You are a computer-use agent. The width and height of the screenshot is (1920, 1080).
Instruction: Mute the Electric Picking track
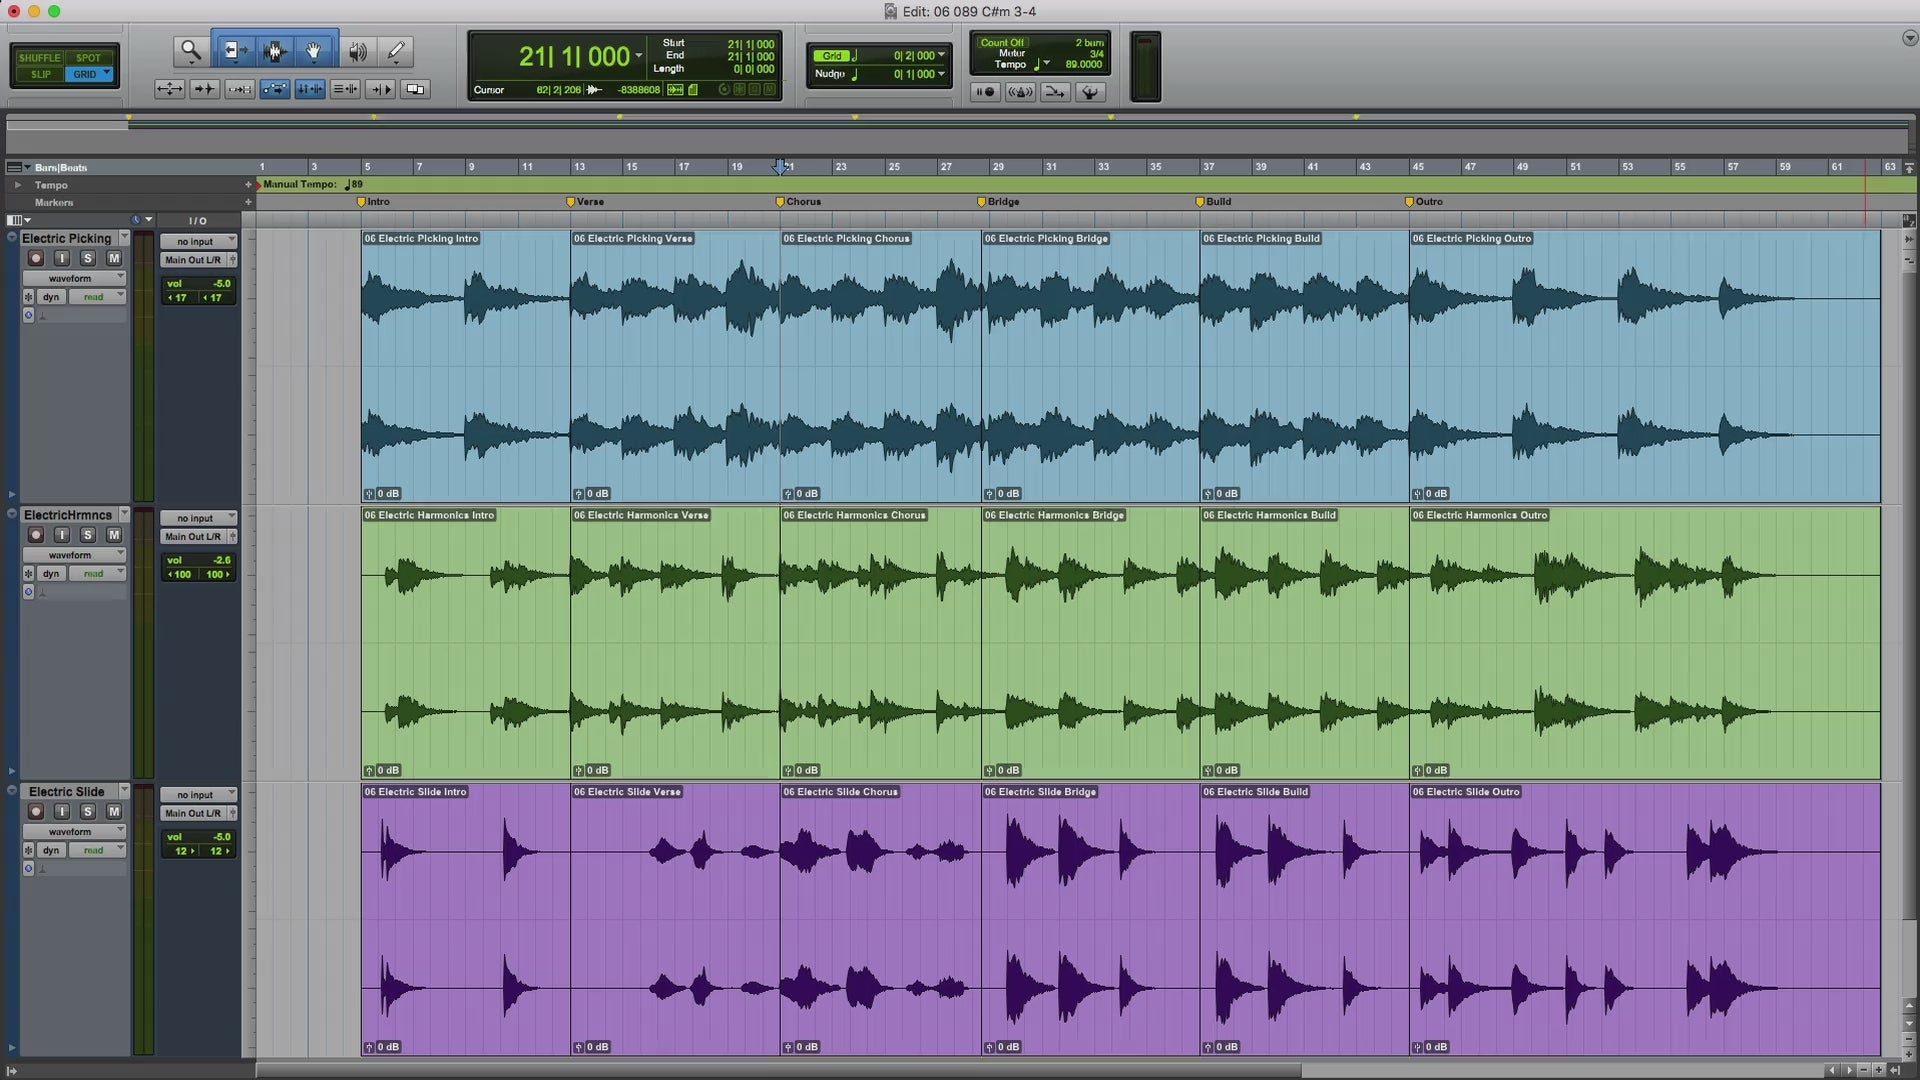[x=113, y=258]
